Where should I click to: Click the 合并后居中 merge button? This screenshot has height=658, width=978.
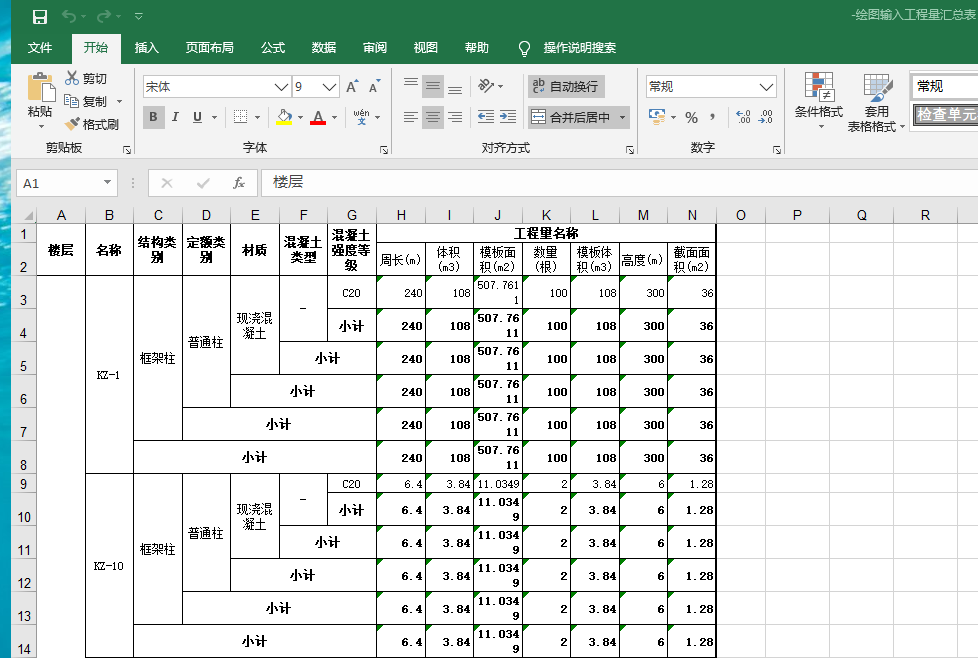[571, 117]
